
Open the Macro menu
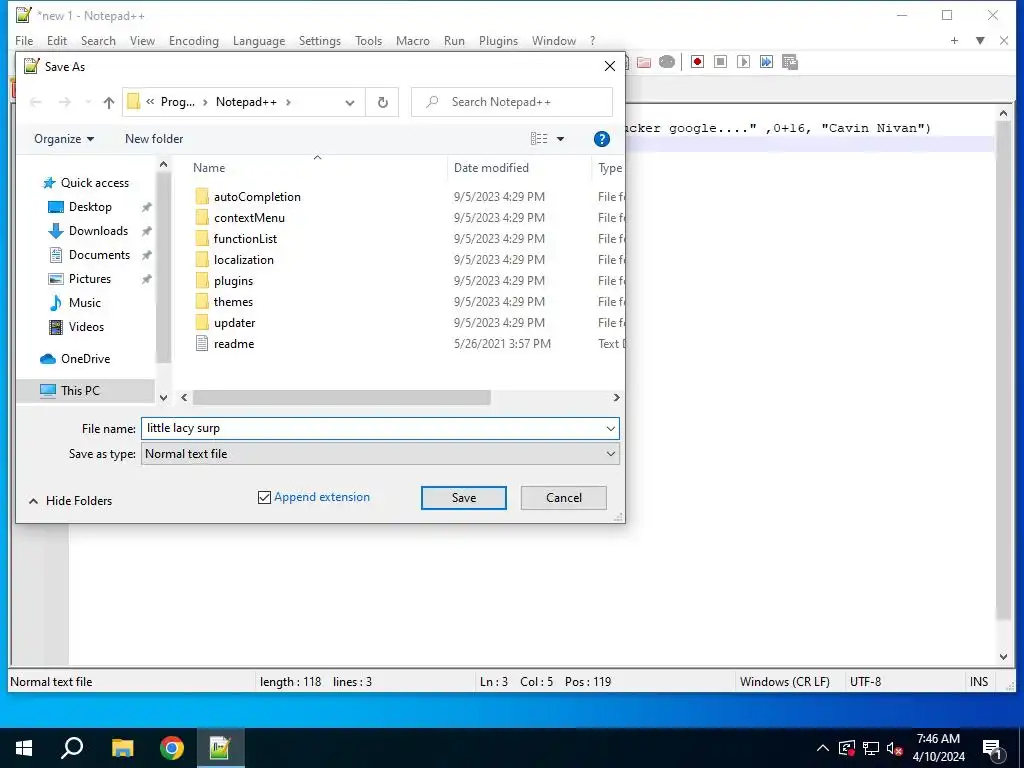[413, 40]
